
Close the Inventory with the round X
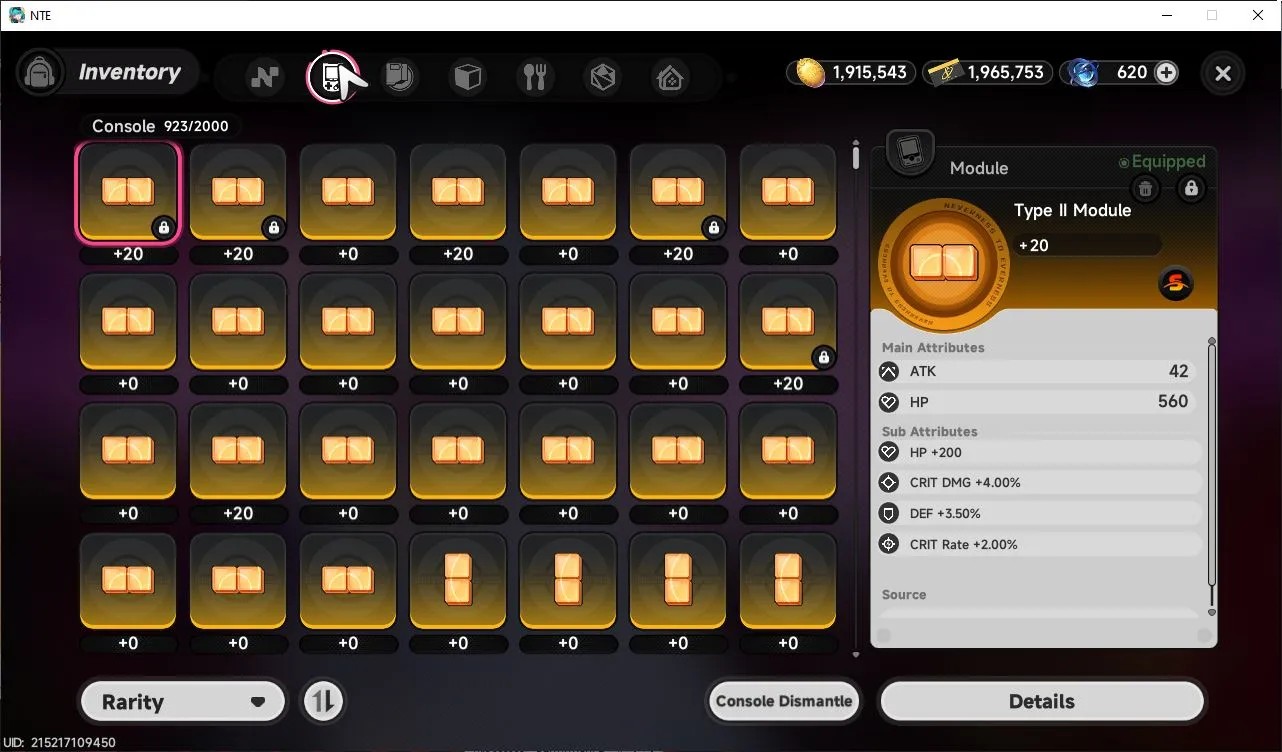(1223, 73)
